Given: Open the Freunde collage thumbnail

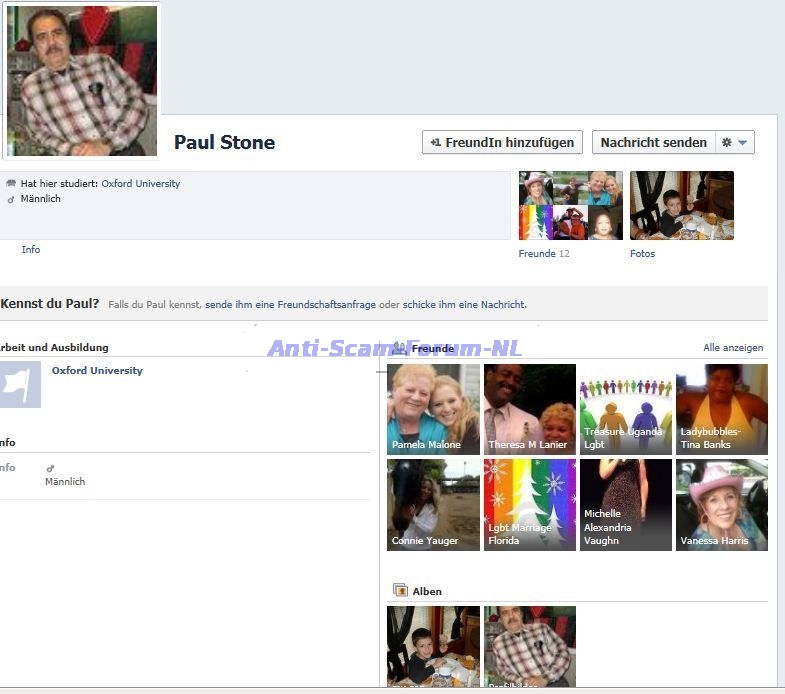Looking at the screenshot, I should (570, 205).
